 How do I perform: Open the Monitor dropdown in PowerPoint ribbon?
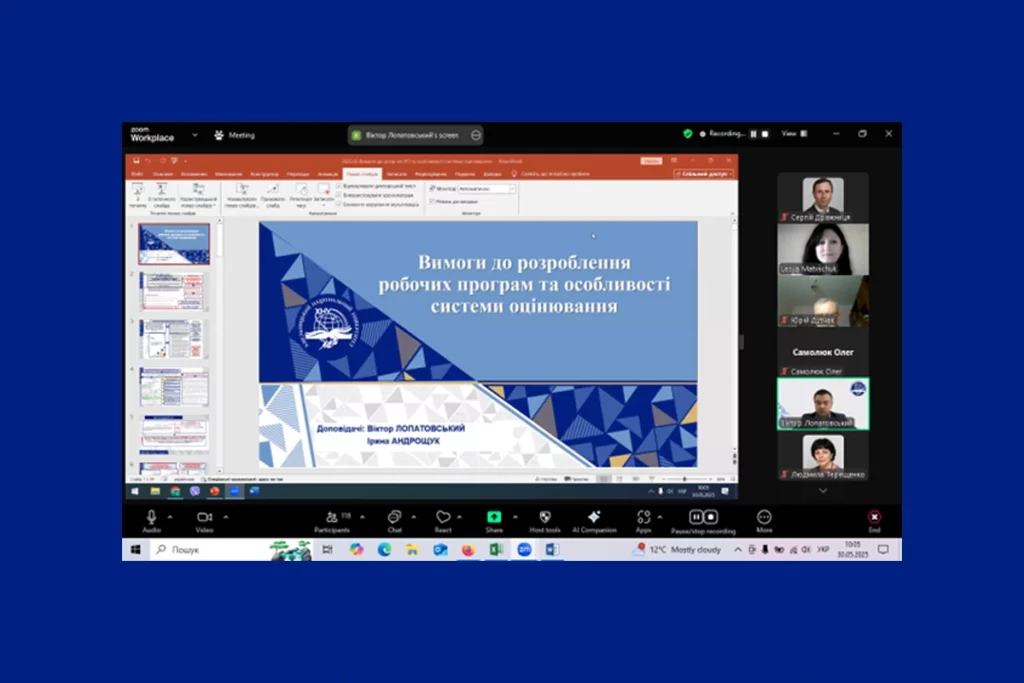pos(486,188)
